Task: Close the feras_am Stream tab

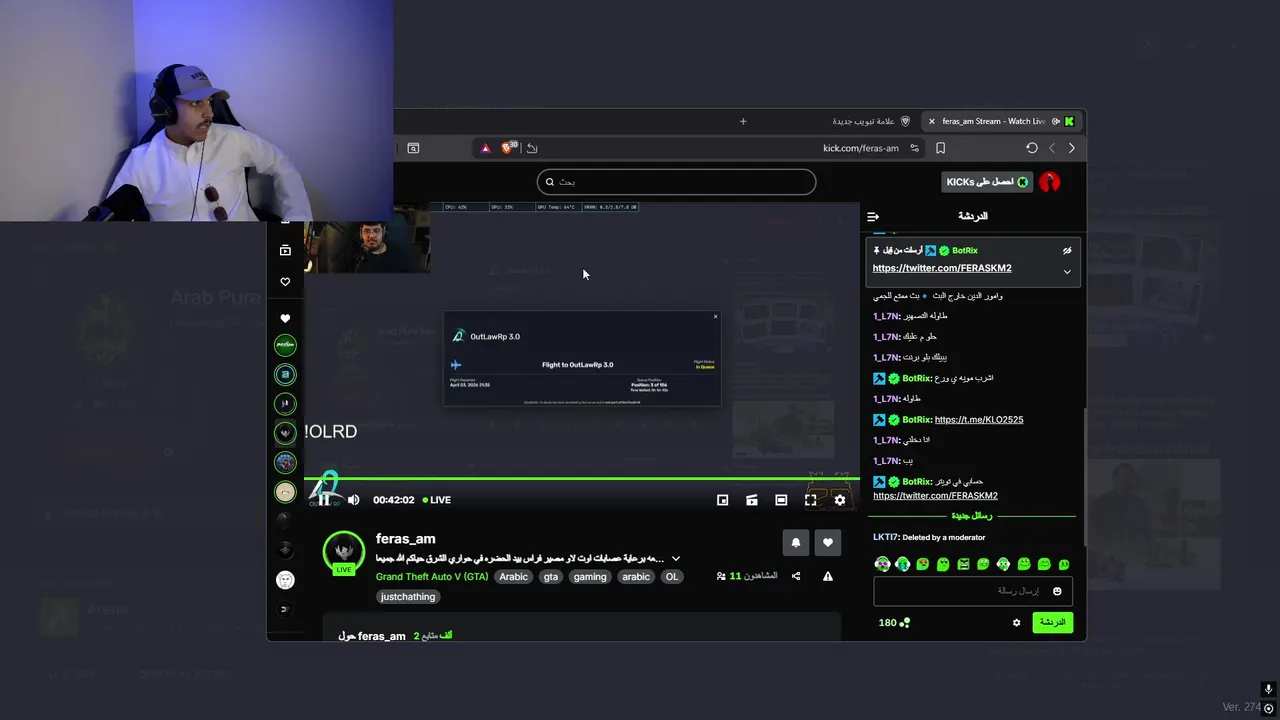Action: click(932, 121)
